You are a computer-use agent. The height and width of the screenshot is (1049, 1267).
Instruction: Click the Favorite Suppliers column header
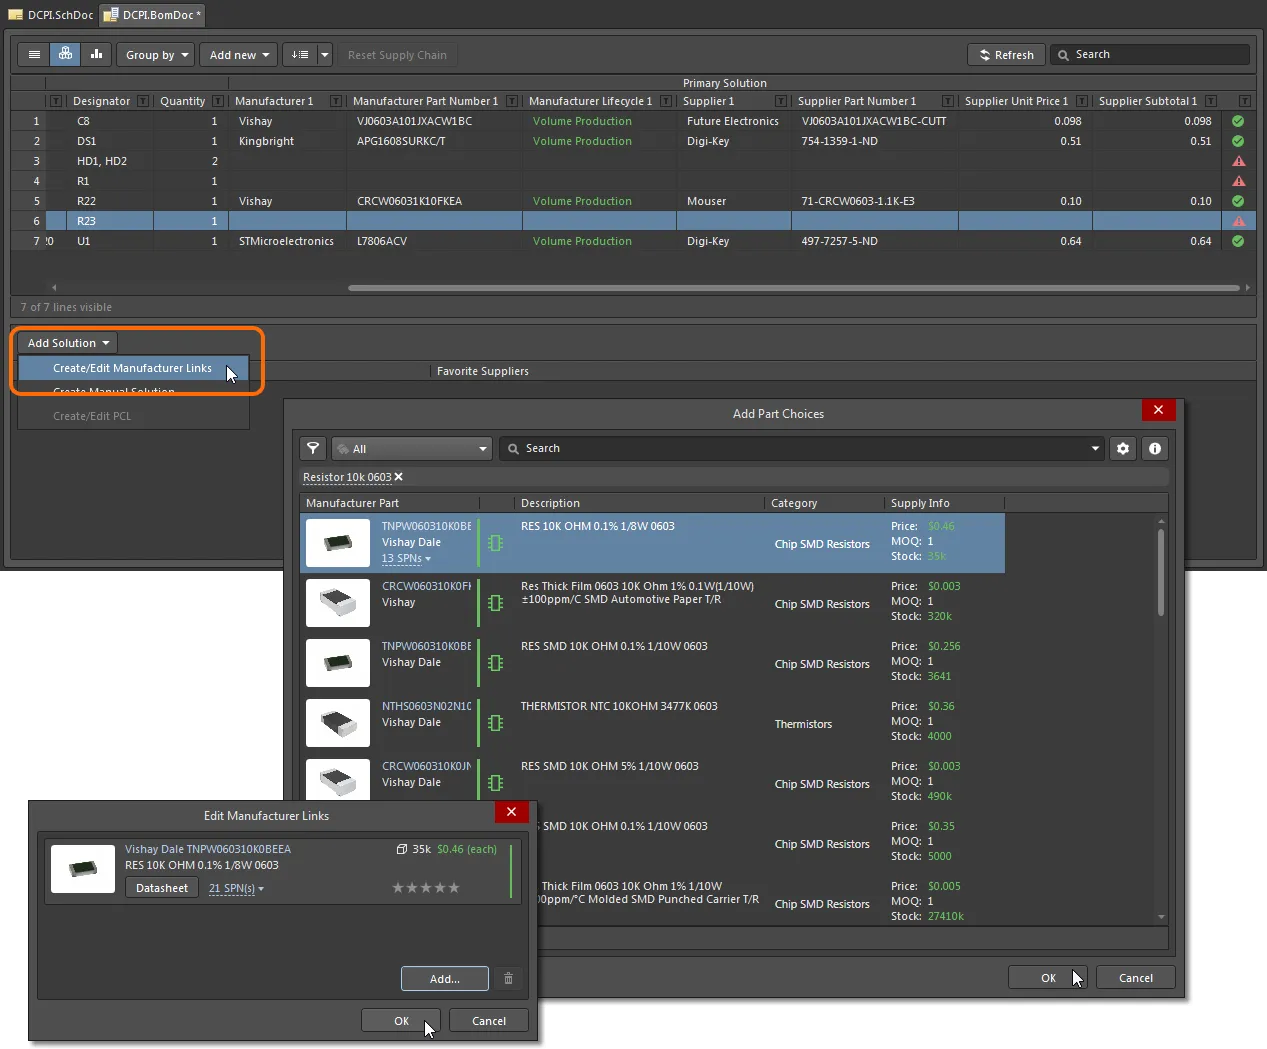[x=482, y=371]
